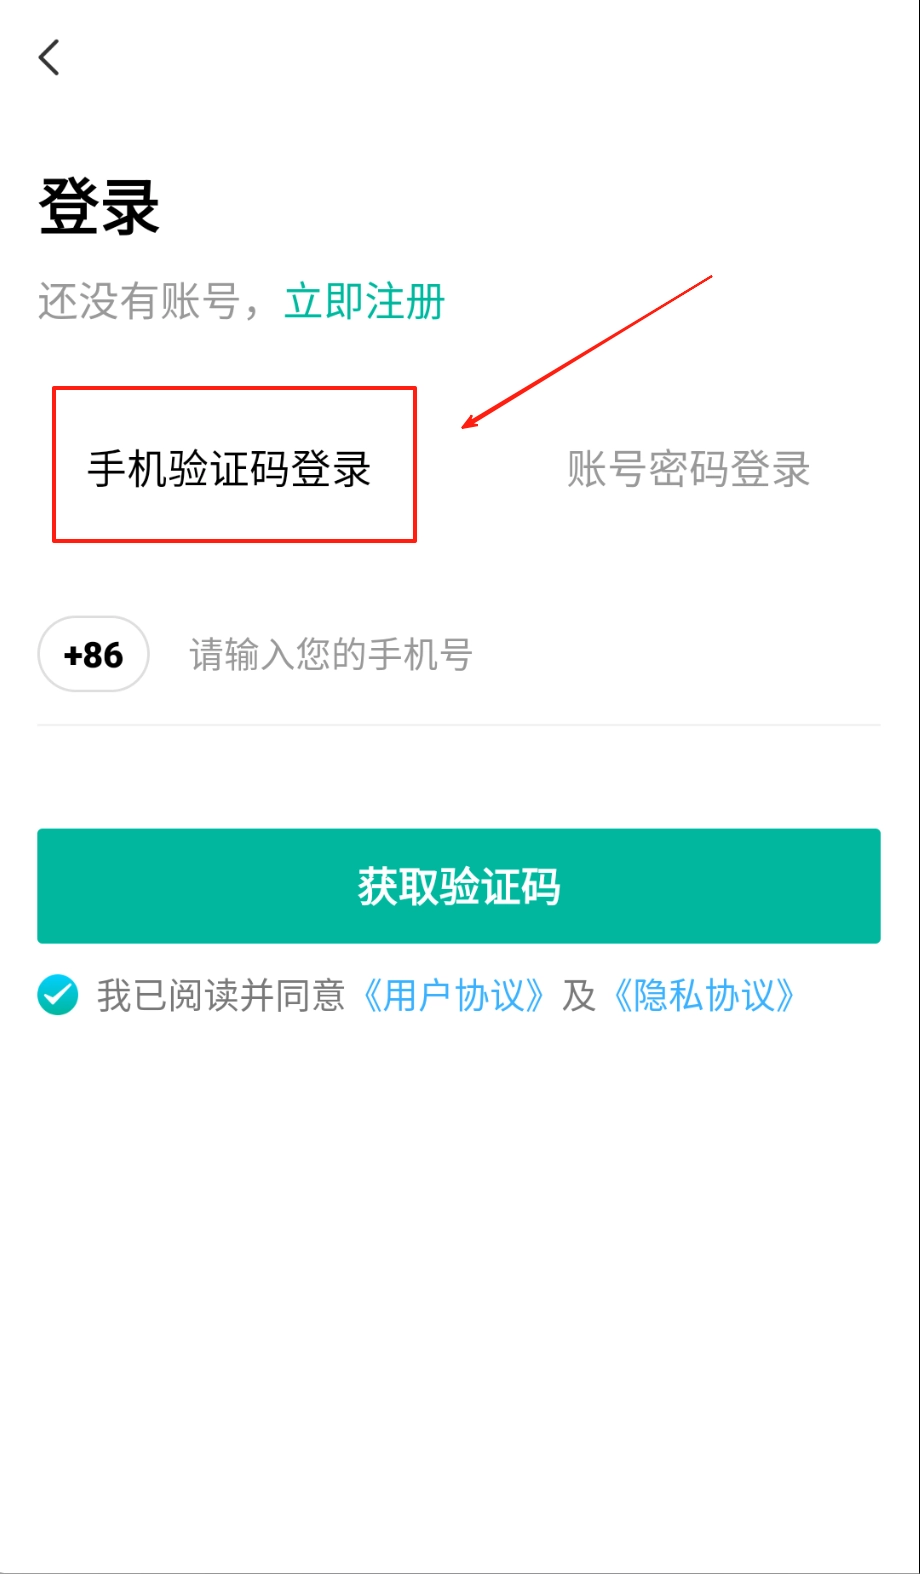
Task: Uncheck the teal agreement checkmark
Action: 58,995
